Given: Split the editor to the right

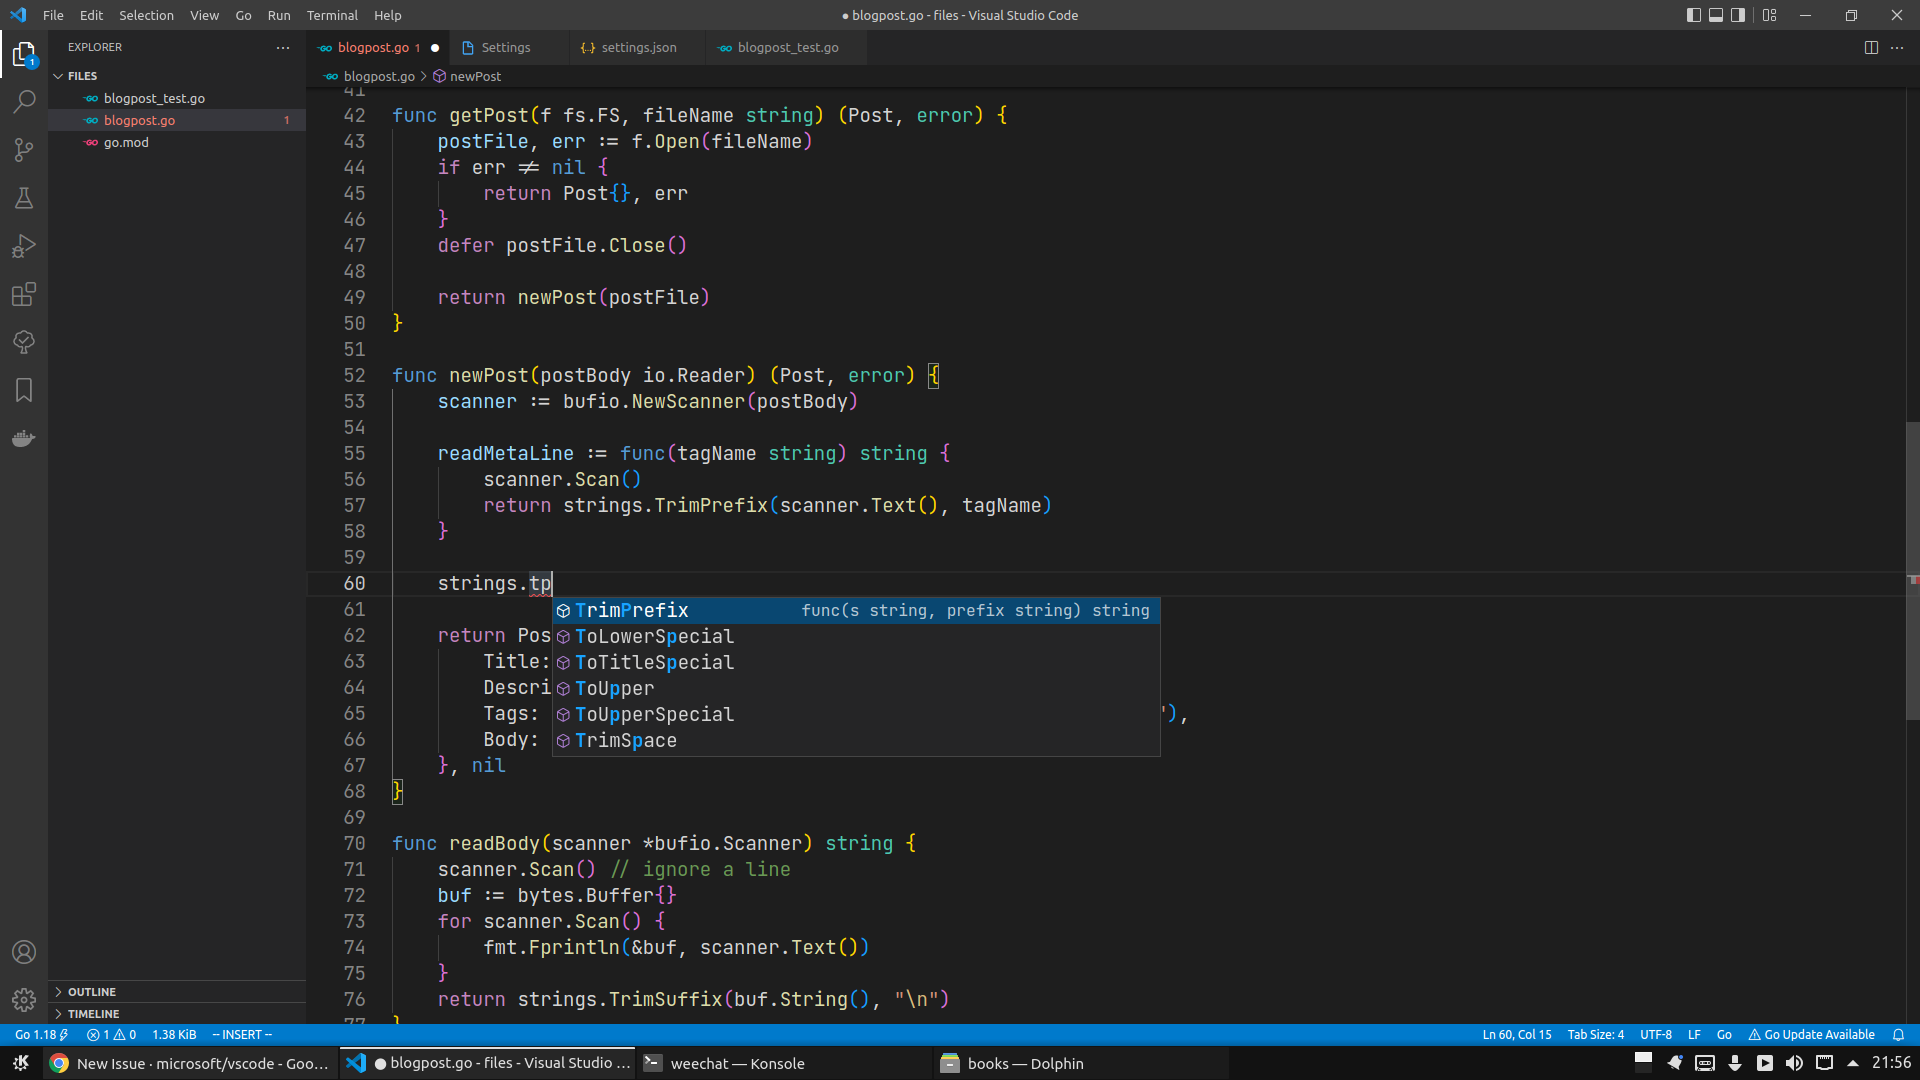Looking at the screenshot, I should click(1871, 47).
